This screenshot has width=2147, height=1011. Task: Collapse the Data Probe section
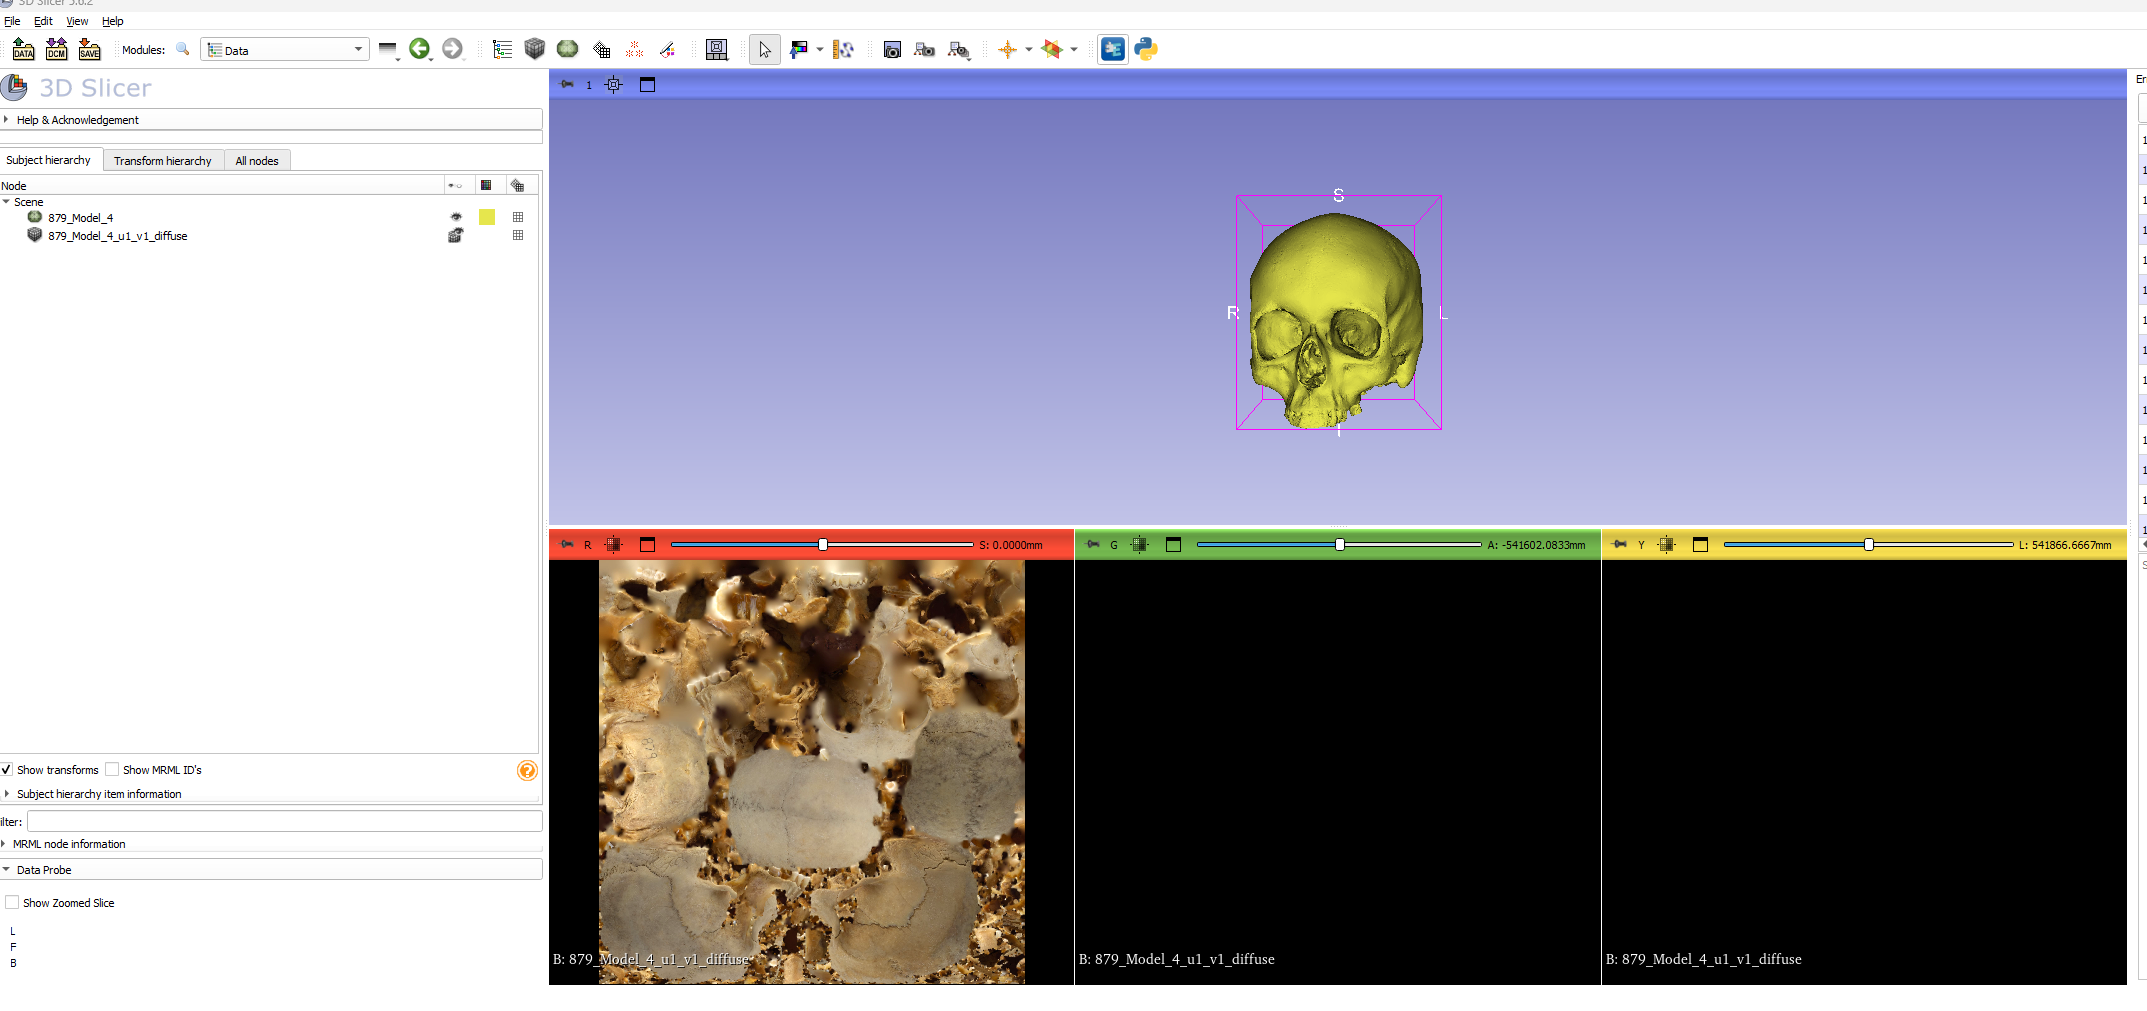[x=43, y=870]
